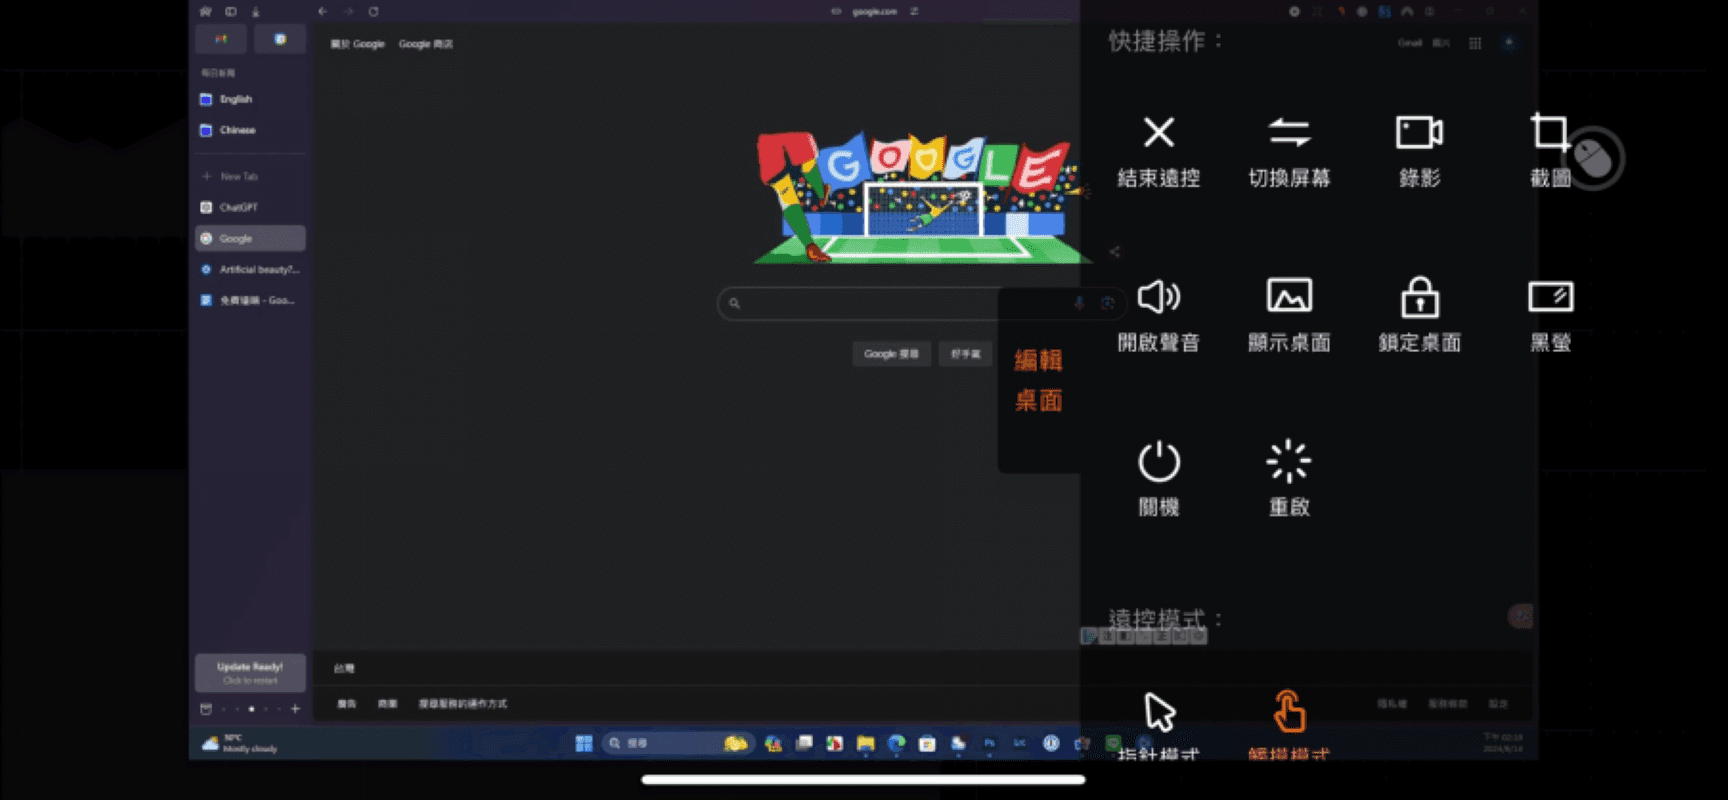
Task: Open Google apps grid icon
Action: 1475,43
